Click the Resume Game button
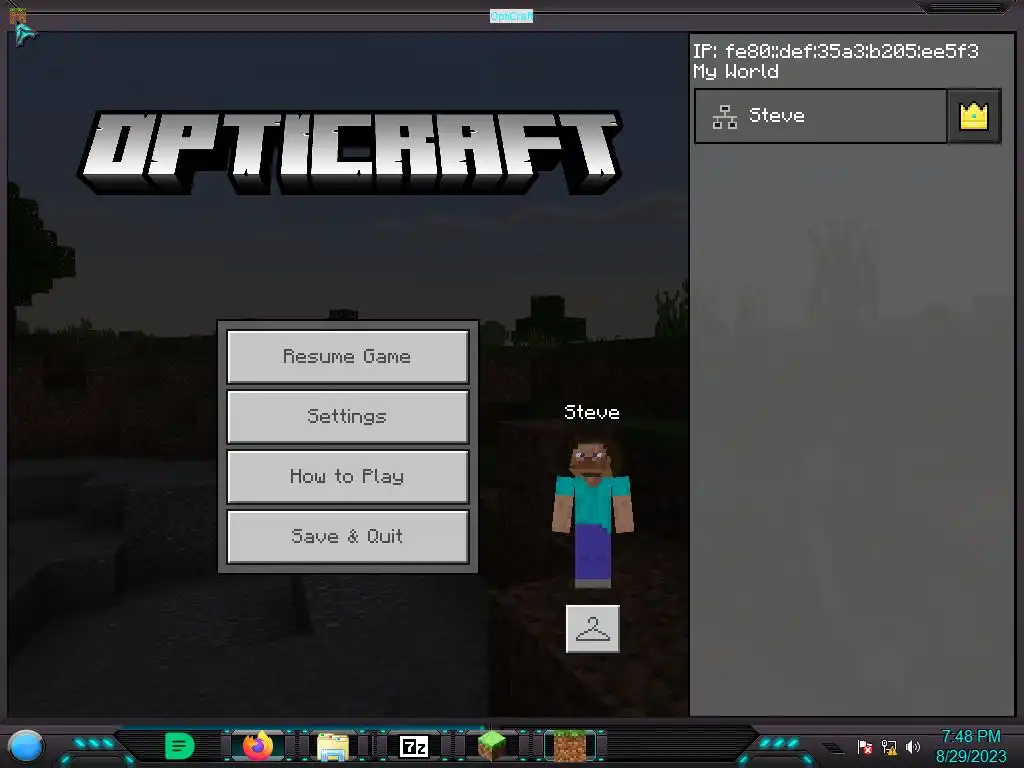Viewport: 1024px width, 768px height. 347,356
